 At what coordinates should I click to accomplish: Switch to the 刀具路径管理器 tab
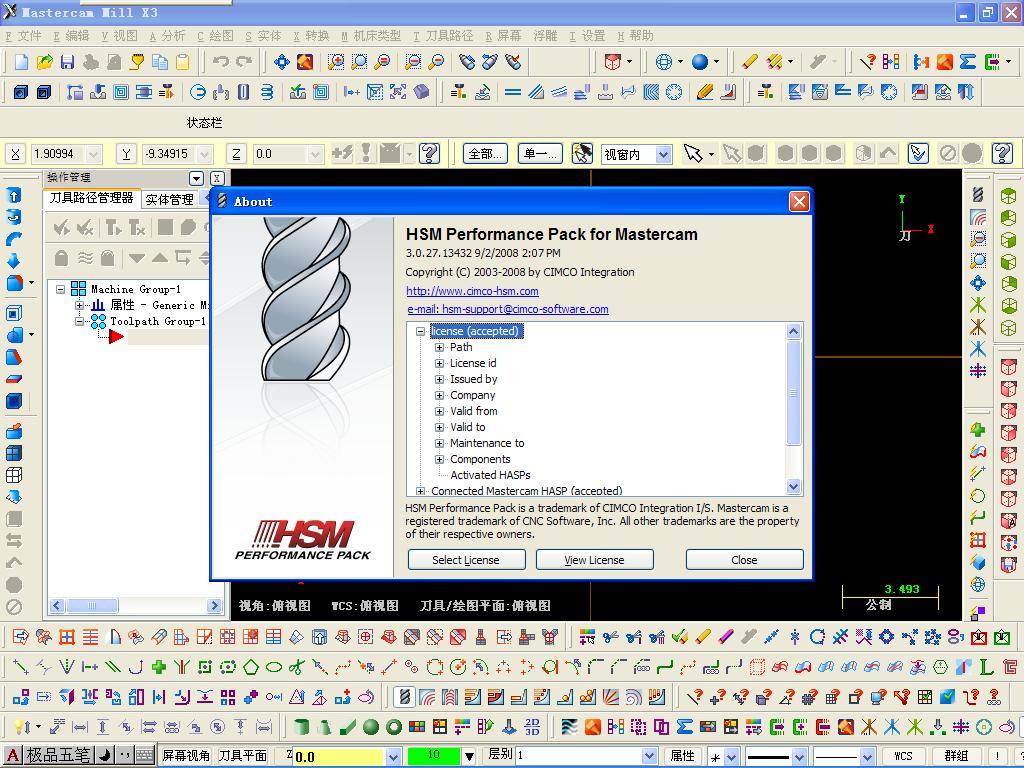[91, 198]
